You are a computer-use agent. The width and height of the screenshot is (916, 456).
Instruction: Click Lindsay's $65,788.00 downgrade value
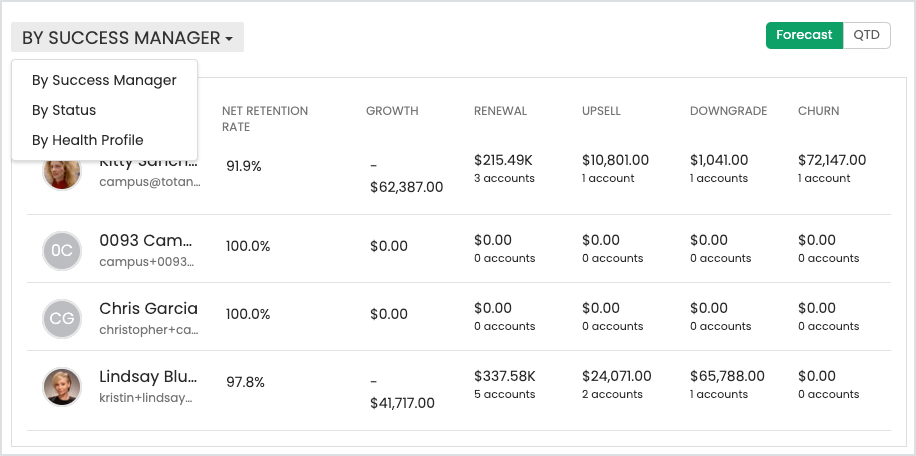(727, 376)
